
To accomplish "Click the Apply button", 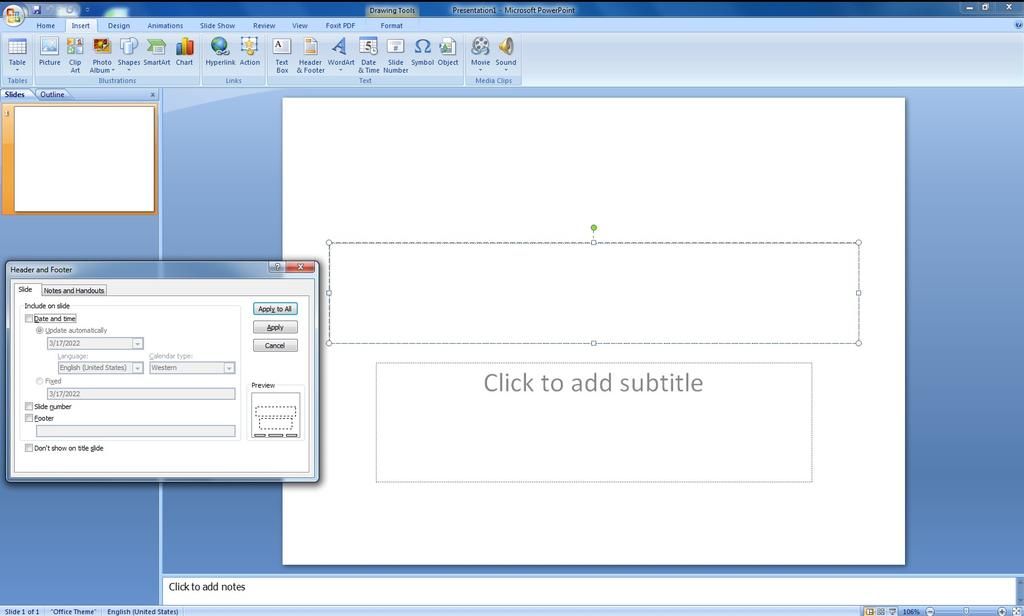I will pyautogui.click(x=275, y=327).
